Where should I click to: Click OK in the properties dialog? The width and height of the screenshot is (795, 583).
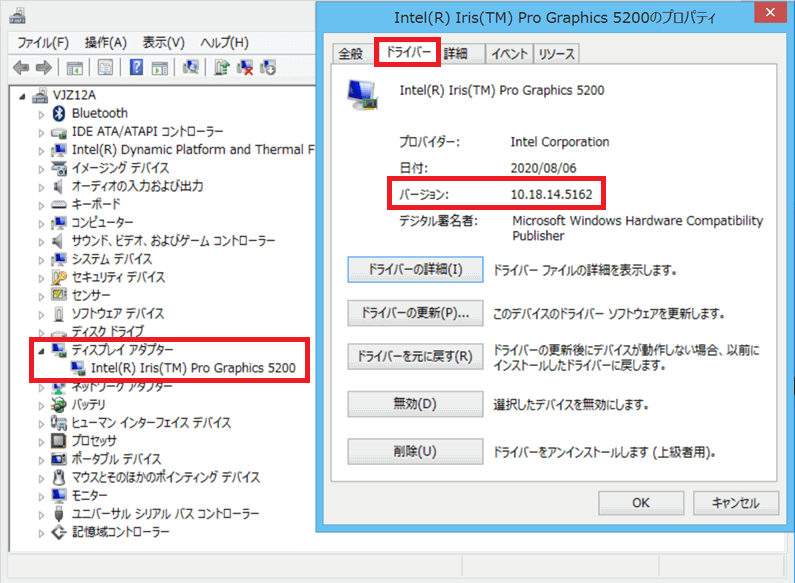[x=641, y=503]
